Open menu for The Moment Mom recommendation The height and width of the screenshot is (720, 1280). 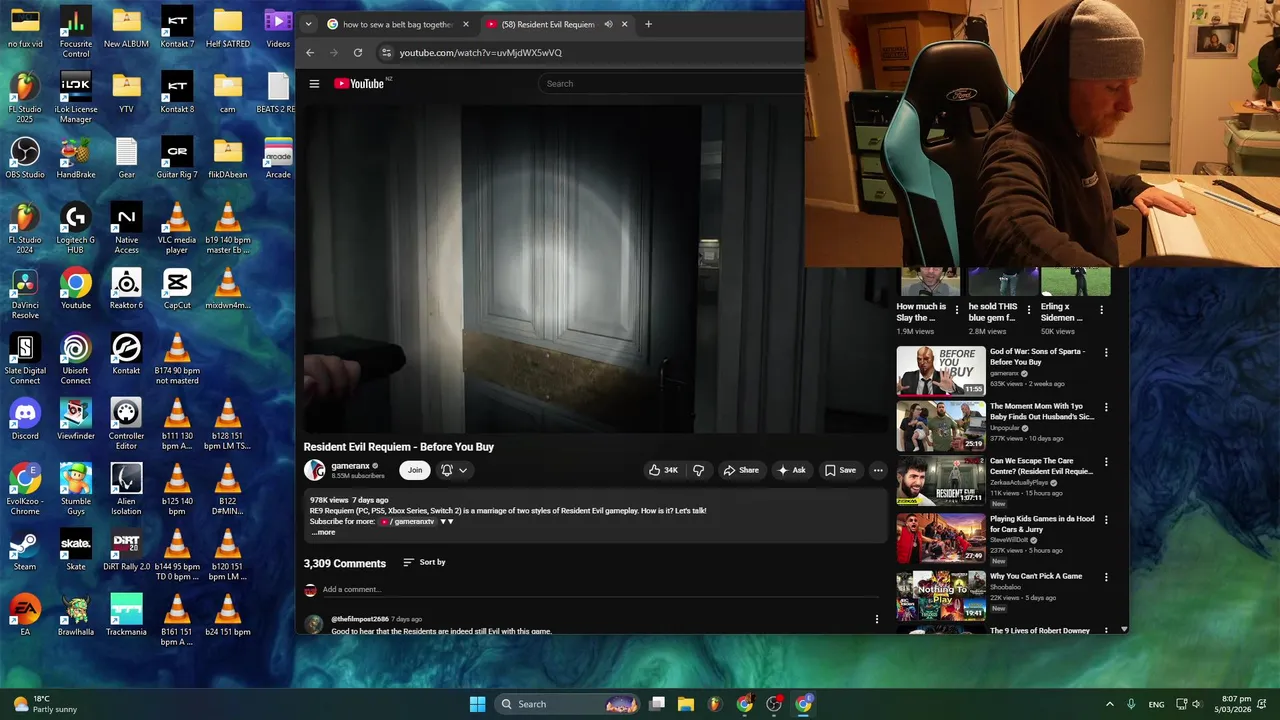click(x=1106, y=408)
